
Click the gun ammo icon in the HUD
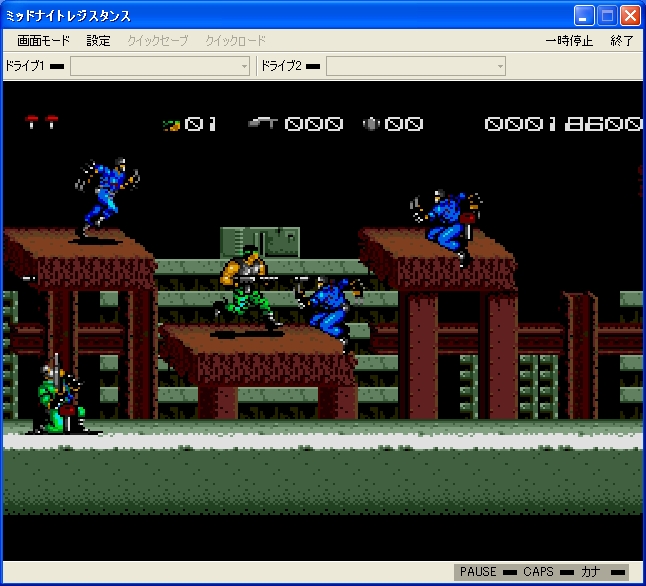coord(263,123)
